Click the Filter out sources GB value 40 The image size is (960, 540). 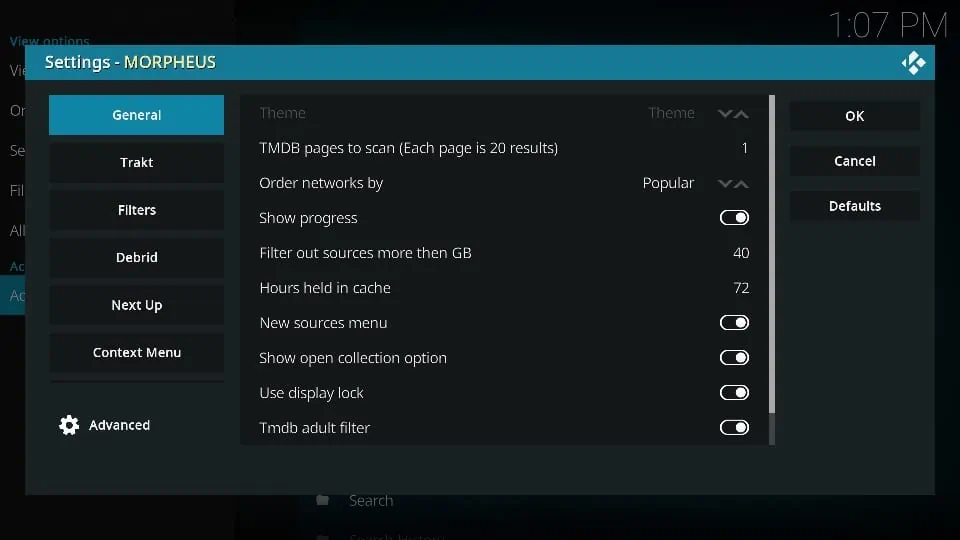(x=741, y=253)
